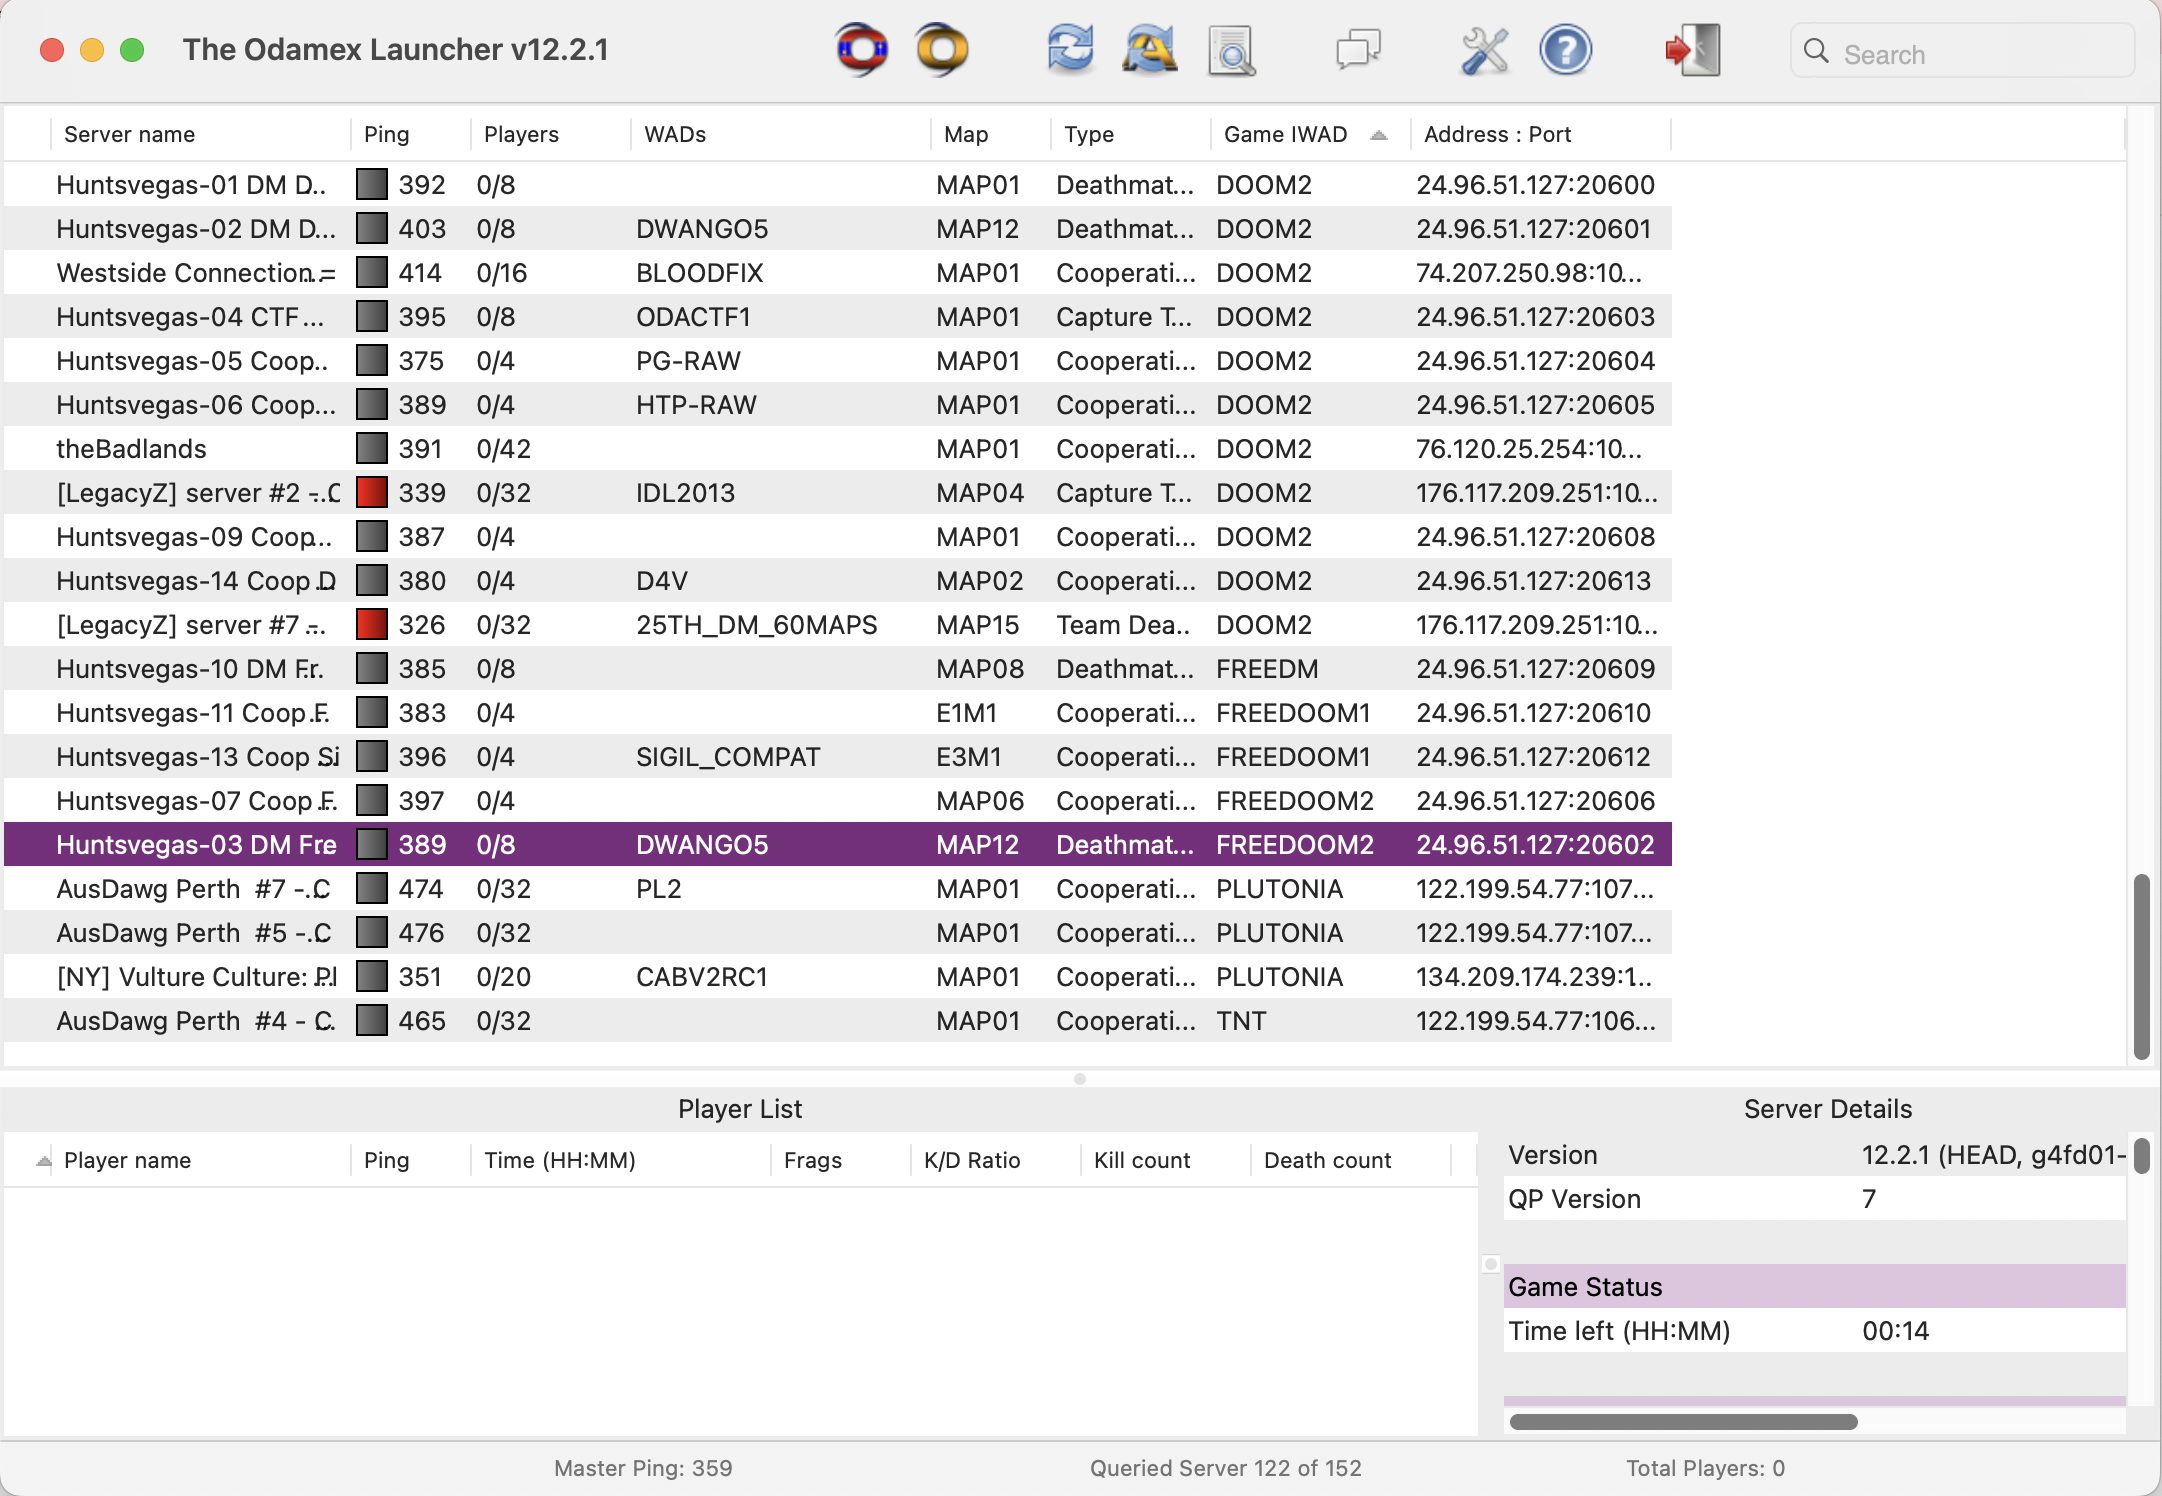Click the red ping indicator for [LegacyZ] server #2

[372, 493]
